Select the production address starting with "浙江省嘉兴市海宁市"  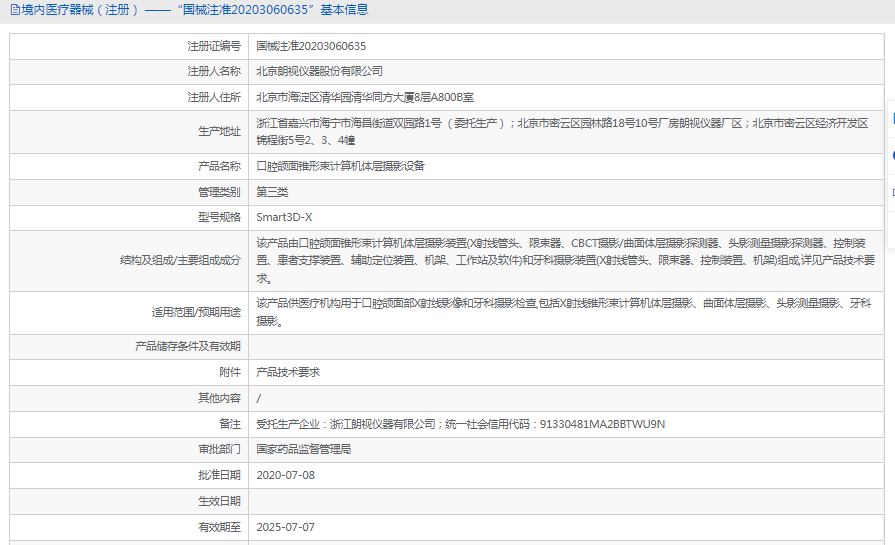point(562,132)
